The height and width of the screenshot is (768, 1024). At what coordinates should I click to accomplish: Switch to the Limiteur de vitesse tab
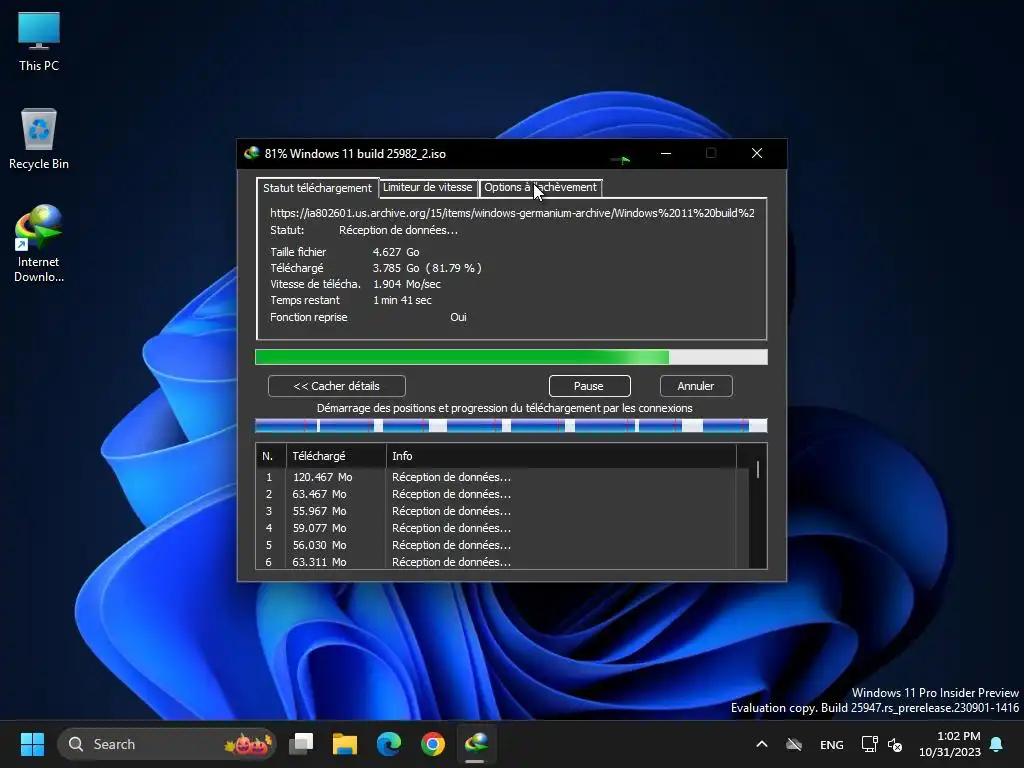click(x=428, y=187)
